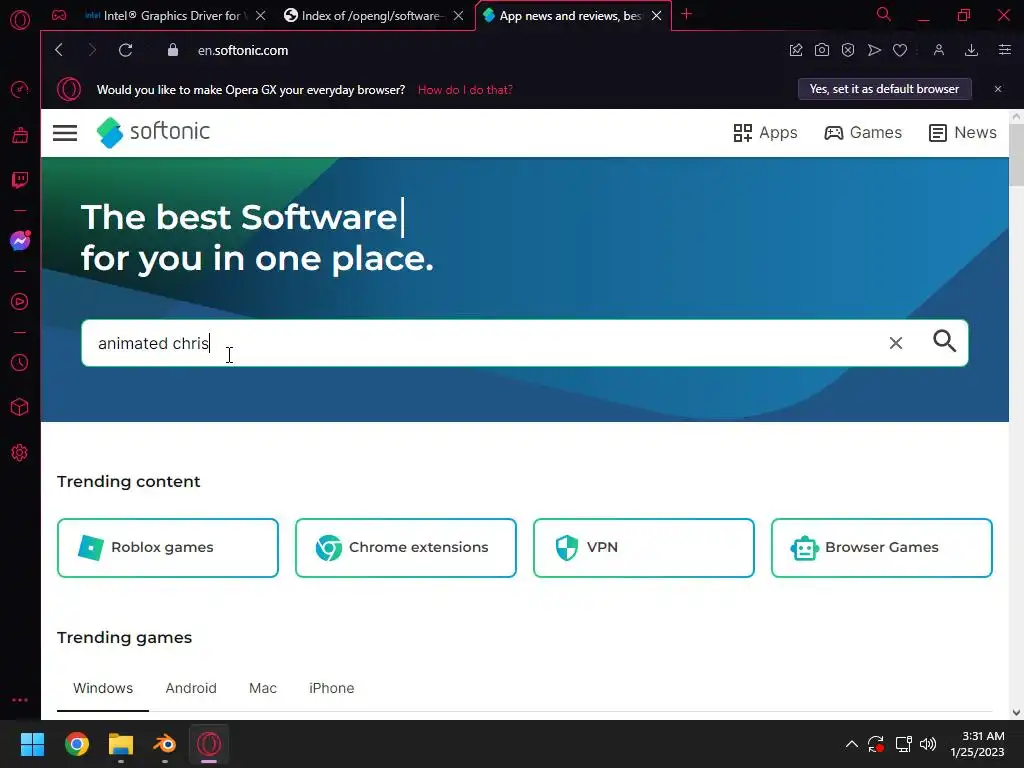Add page to bookmarks with heart icon
The width and height of the screenshot is (1024, 768).
point(900,50)
